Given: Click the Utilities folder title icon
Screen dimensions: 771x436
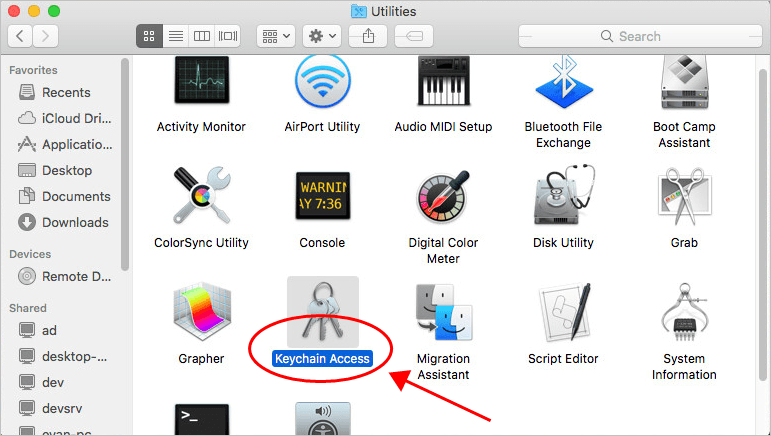Looking at the screenshot, I should 358,11.
